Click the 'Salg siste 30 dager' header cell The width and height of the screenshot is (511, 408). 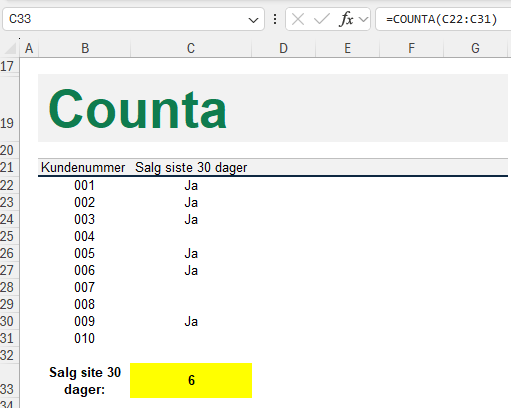[191, 167]
